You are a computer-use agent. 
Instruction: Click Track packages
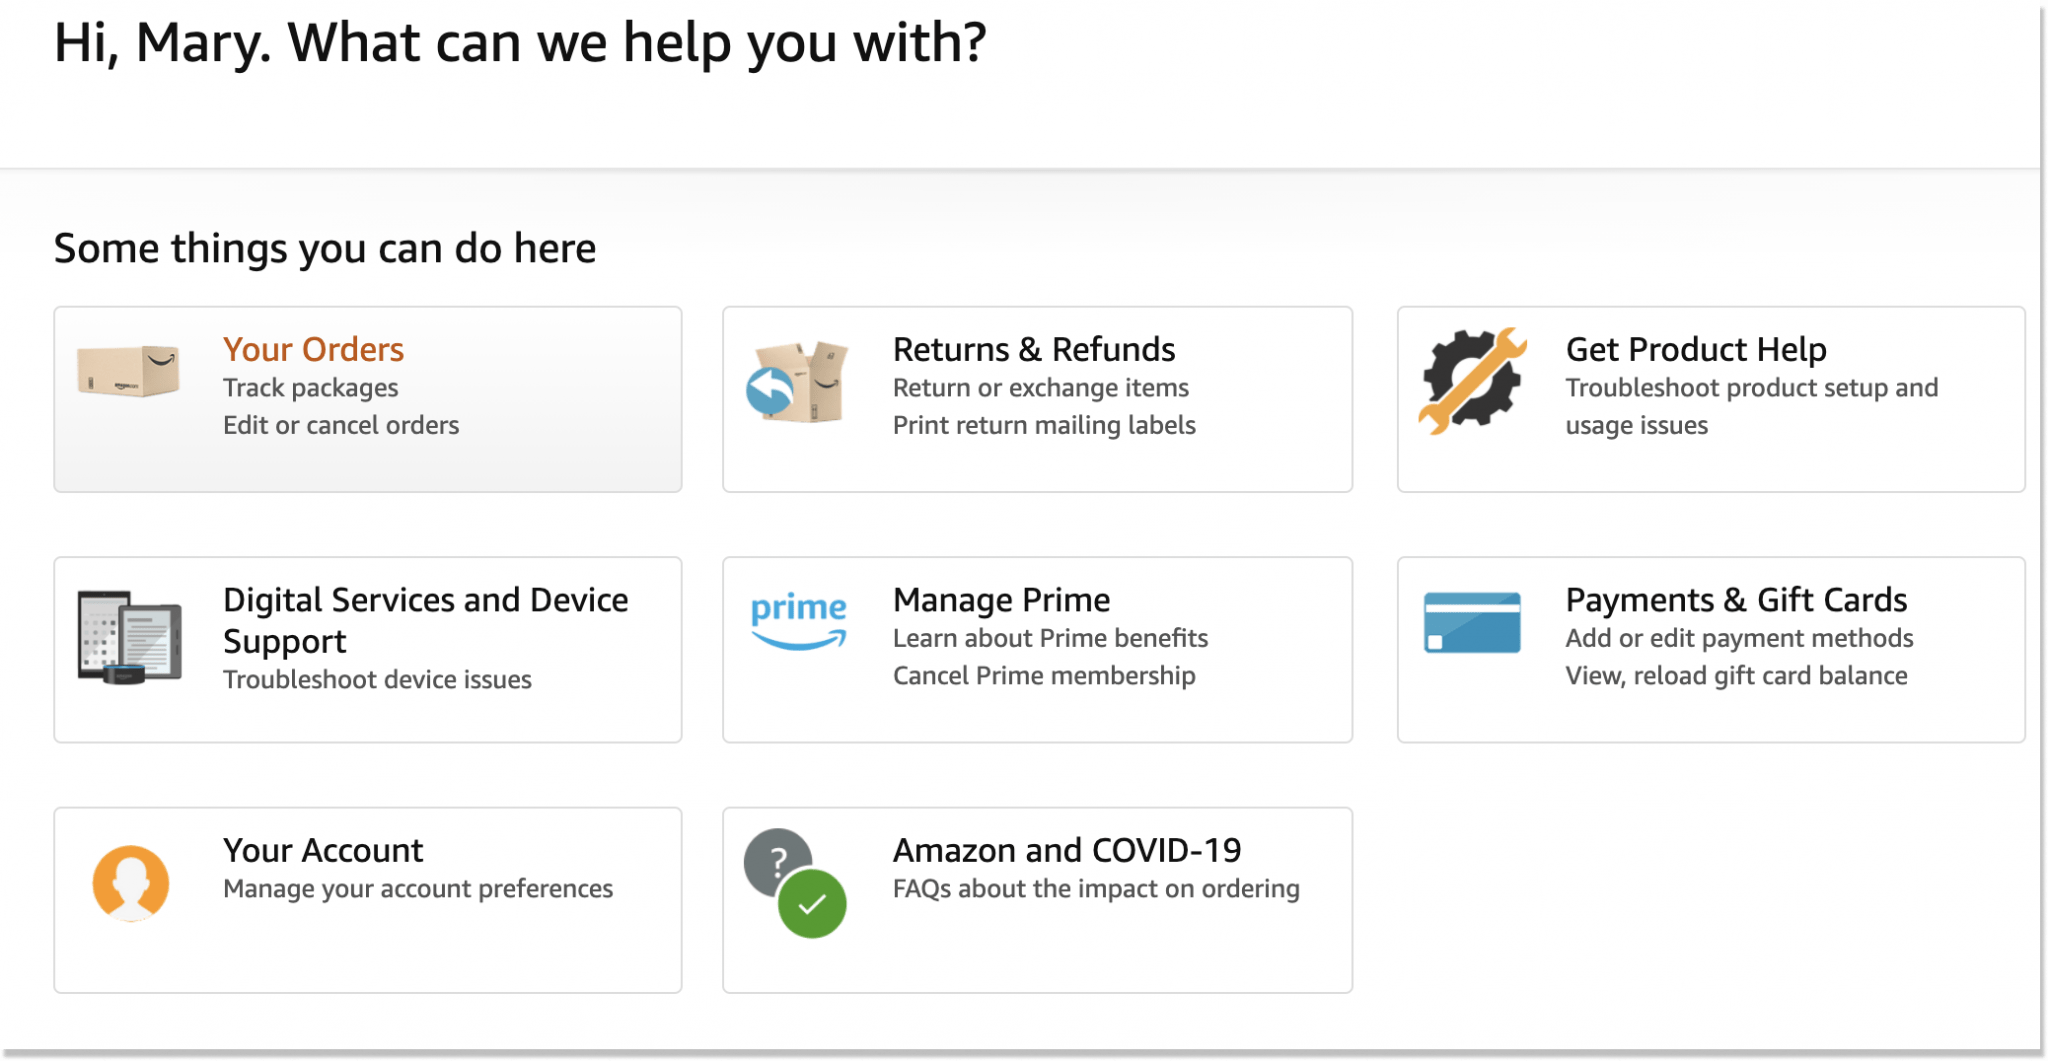pyautogui.click(x=310, y=388)
